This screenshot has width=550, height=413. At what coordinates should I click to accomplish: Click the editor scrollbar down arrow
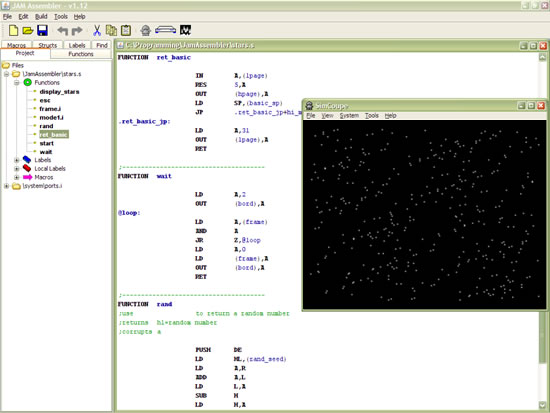click(x=542, y=405)
